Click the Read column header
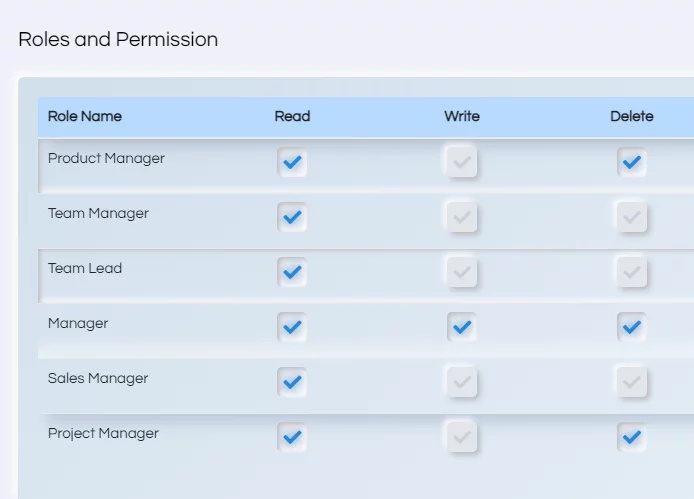Image resolution: width=694 pixels, height=499 pixels. [292, 116]
